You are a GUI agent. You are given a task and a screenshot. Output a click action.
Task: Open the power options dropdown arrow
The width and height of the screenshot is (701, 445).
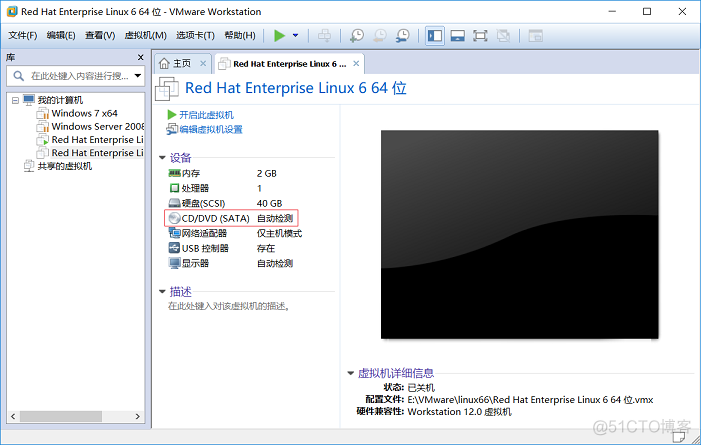295,35
